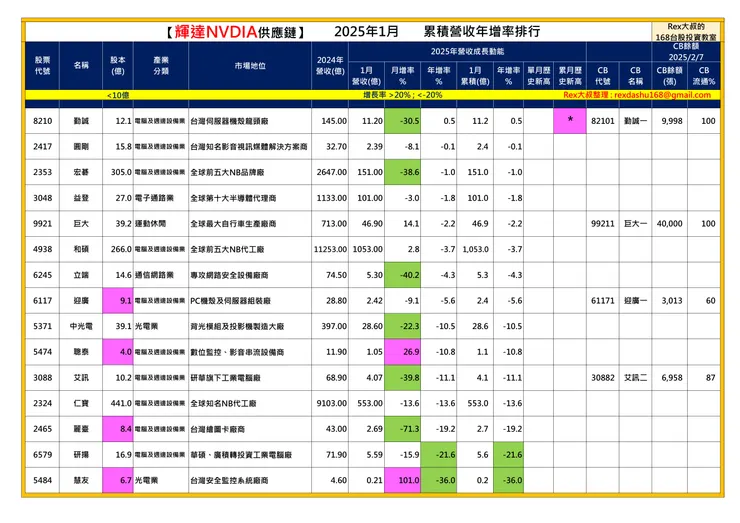Screen dimensions: 740x523
Task: Select the green cell '-40.2'
Action: pos(403,275)
